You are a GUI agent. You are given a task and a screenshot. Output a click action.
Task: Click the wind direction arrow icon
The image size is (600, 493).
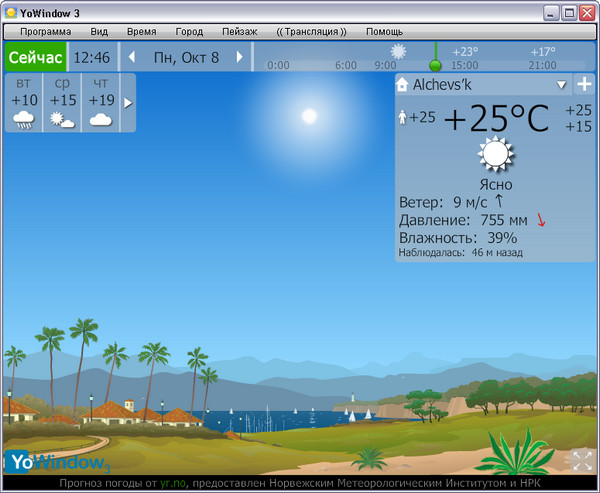pos(499,201)
